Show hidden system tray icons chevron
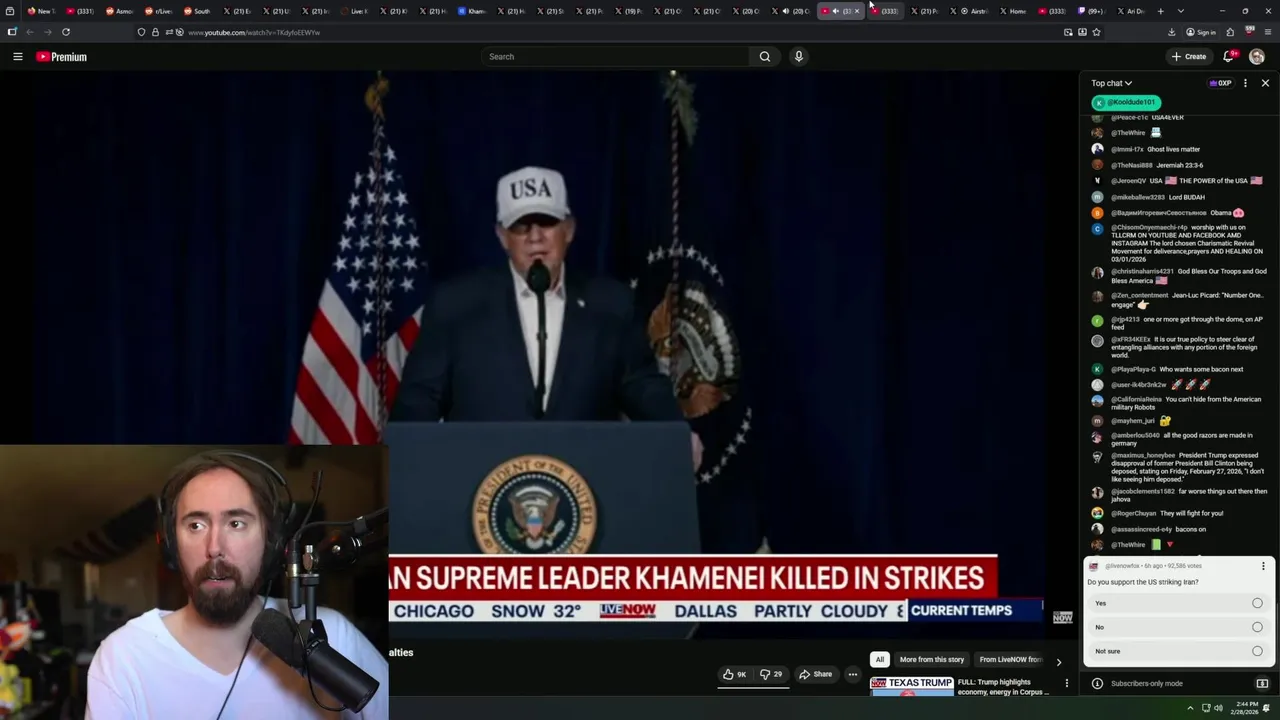1280x720 pixels. click(x=1191, y=708)
